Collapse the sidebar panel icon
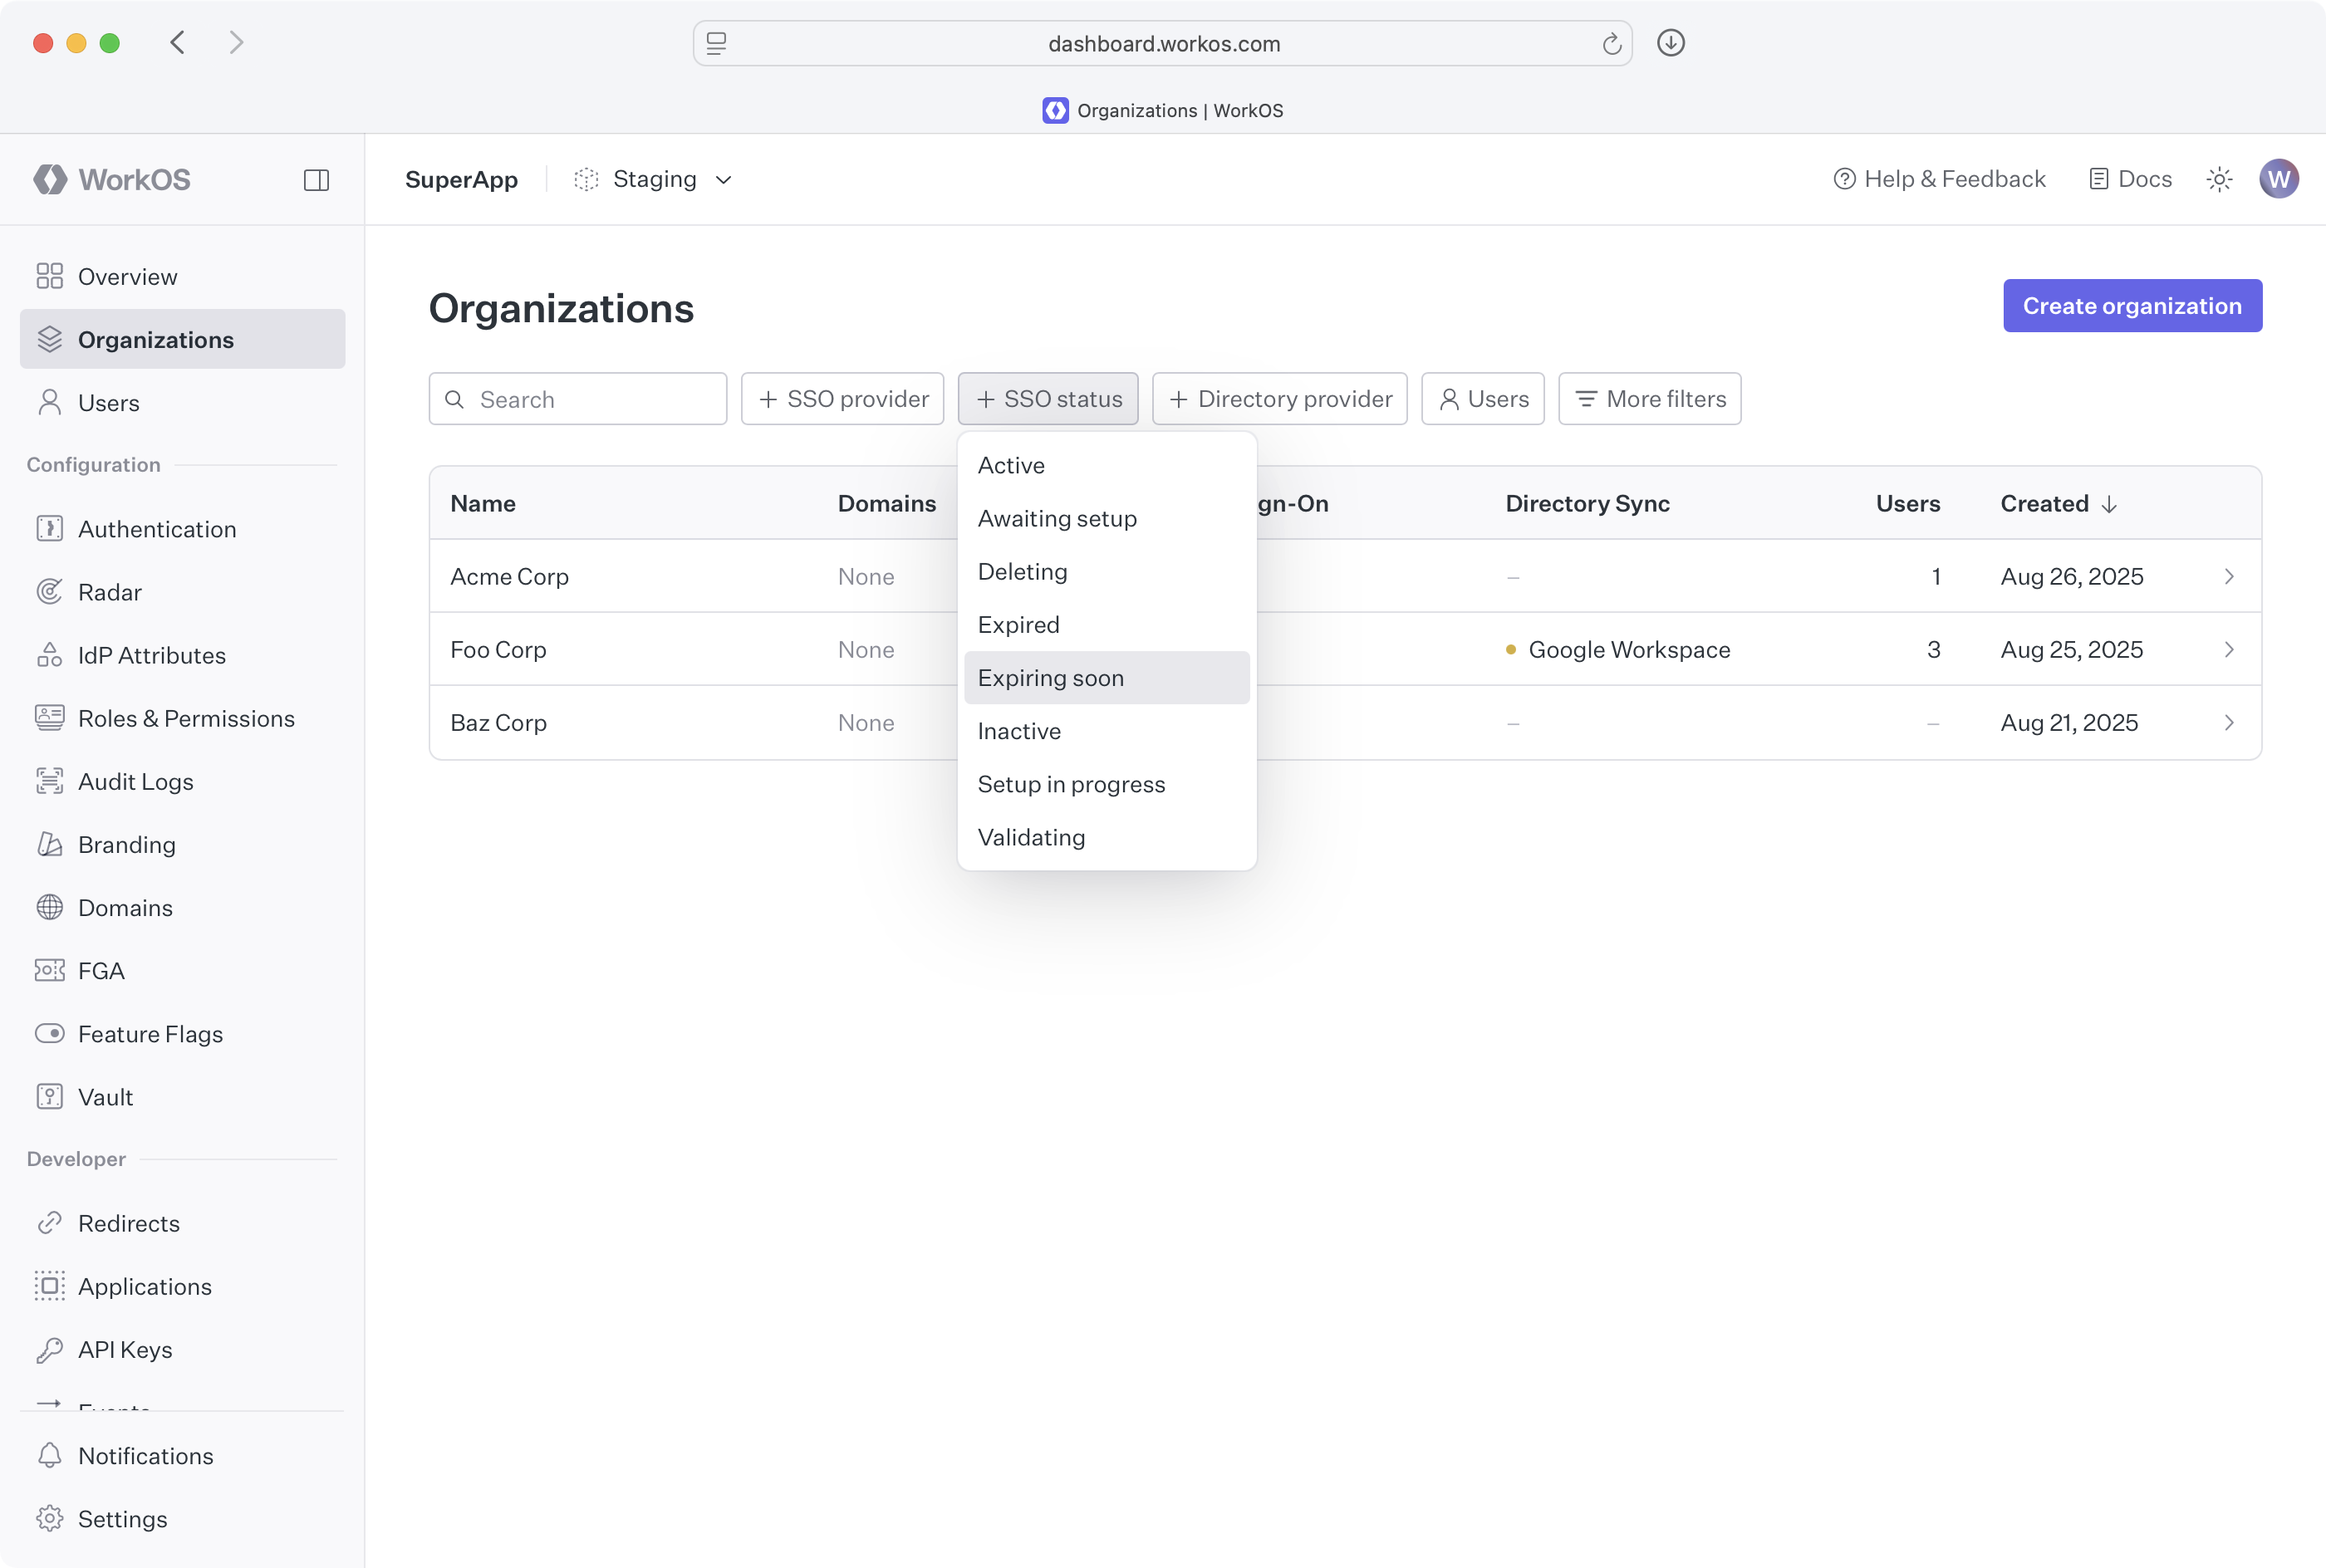 [x=316, y=180]
